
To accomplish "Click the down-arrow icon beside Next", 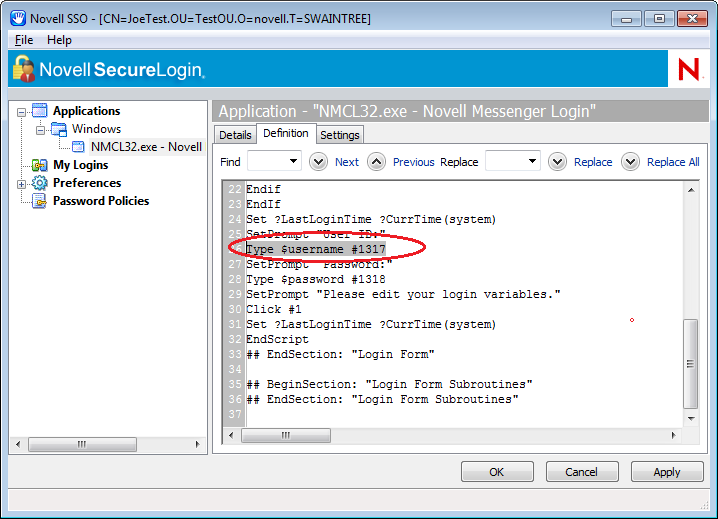I will point(318,162).
